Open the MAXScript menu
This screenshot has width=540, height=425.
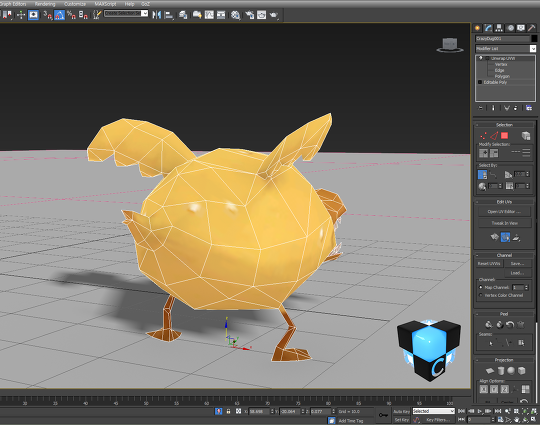[105, 4]
